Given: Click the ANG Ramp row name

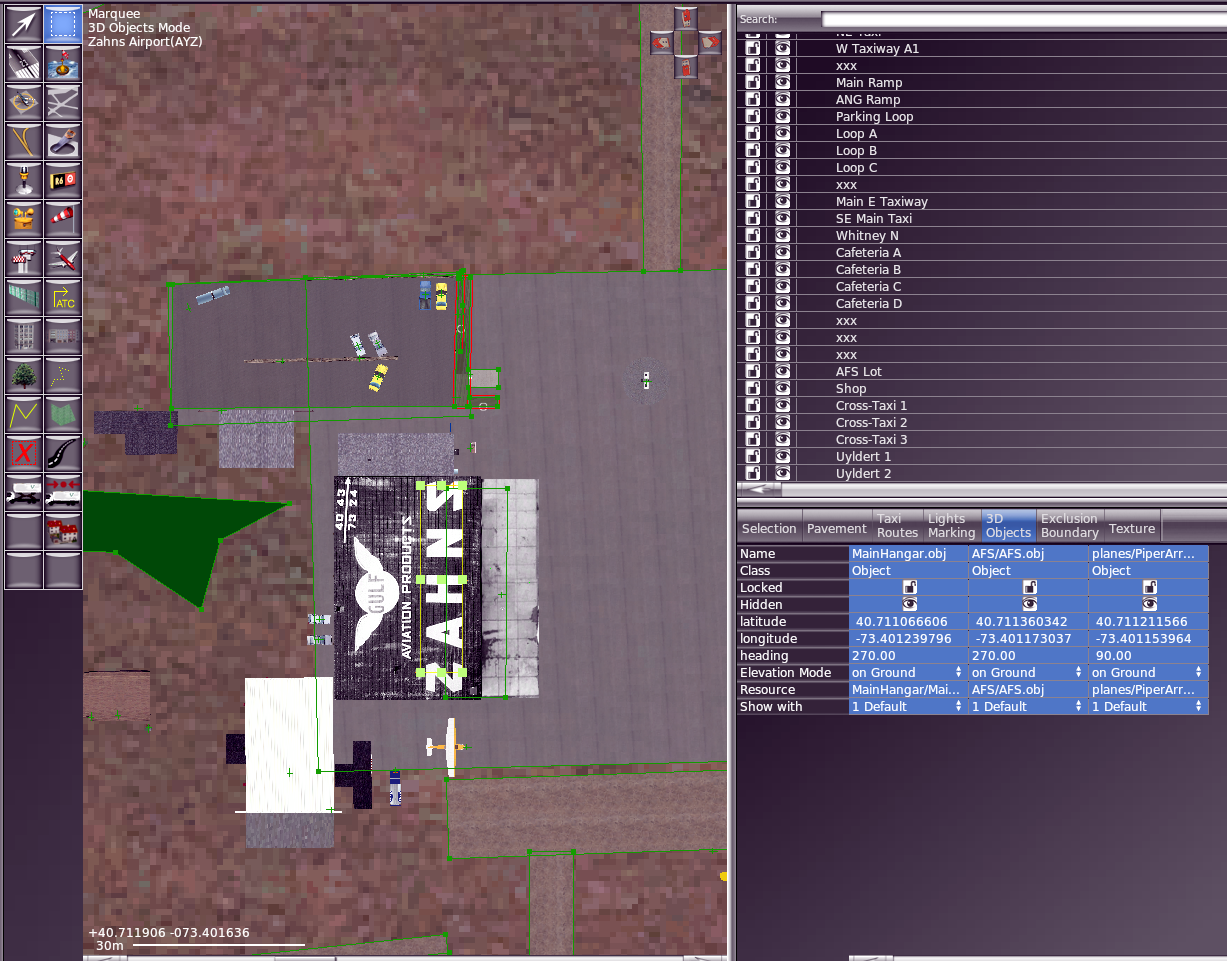Looking at the screenshot, I should [x=868, y=100].
